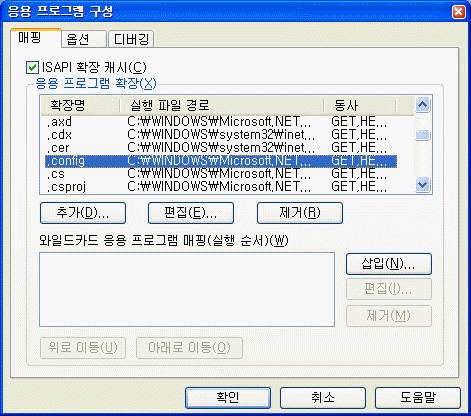
Task: Click the 편집(E)... button for extensions
Action: point(191,213)
